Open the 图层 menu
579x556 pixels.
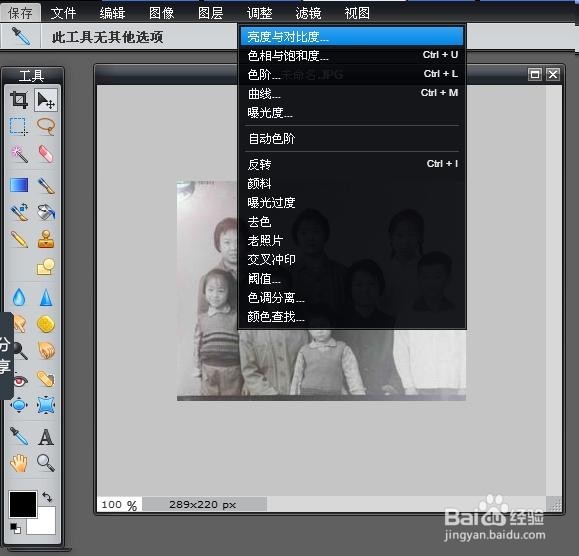tap(210, 13)
